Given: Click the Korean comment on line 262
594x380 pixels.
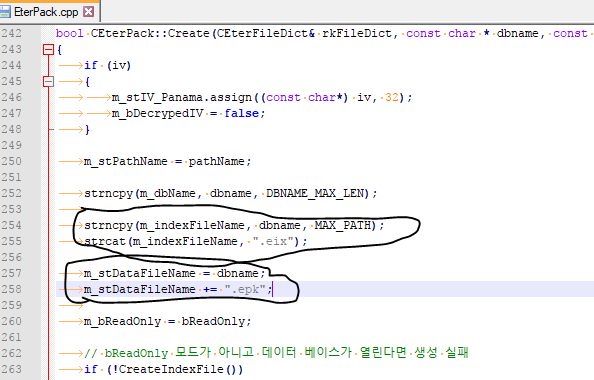Looking at the screenshot, I should click(276, 353).
